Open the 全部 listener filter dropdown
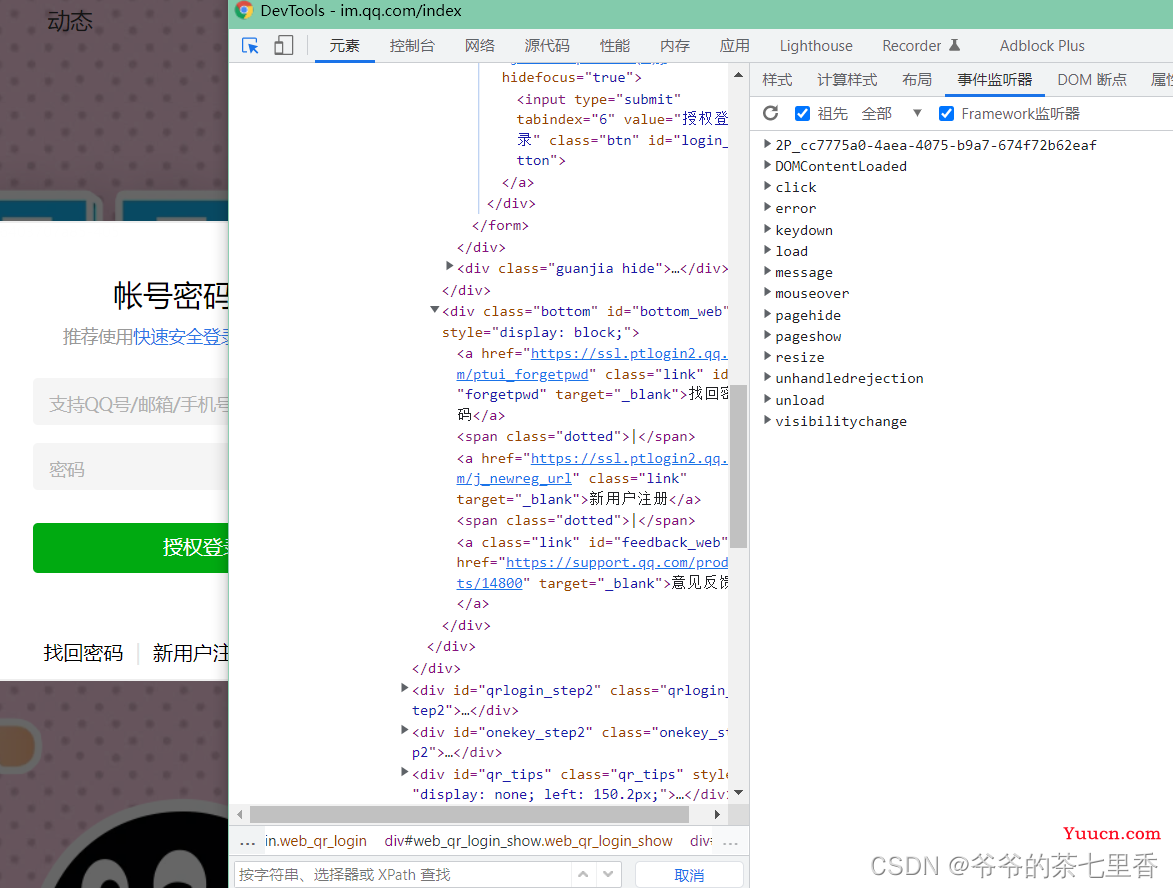 coord(891,113)
